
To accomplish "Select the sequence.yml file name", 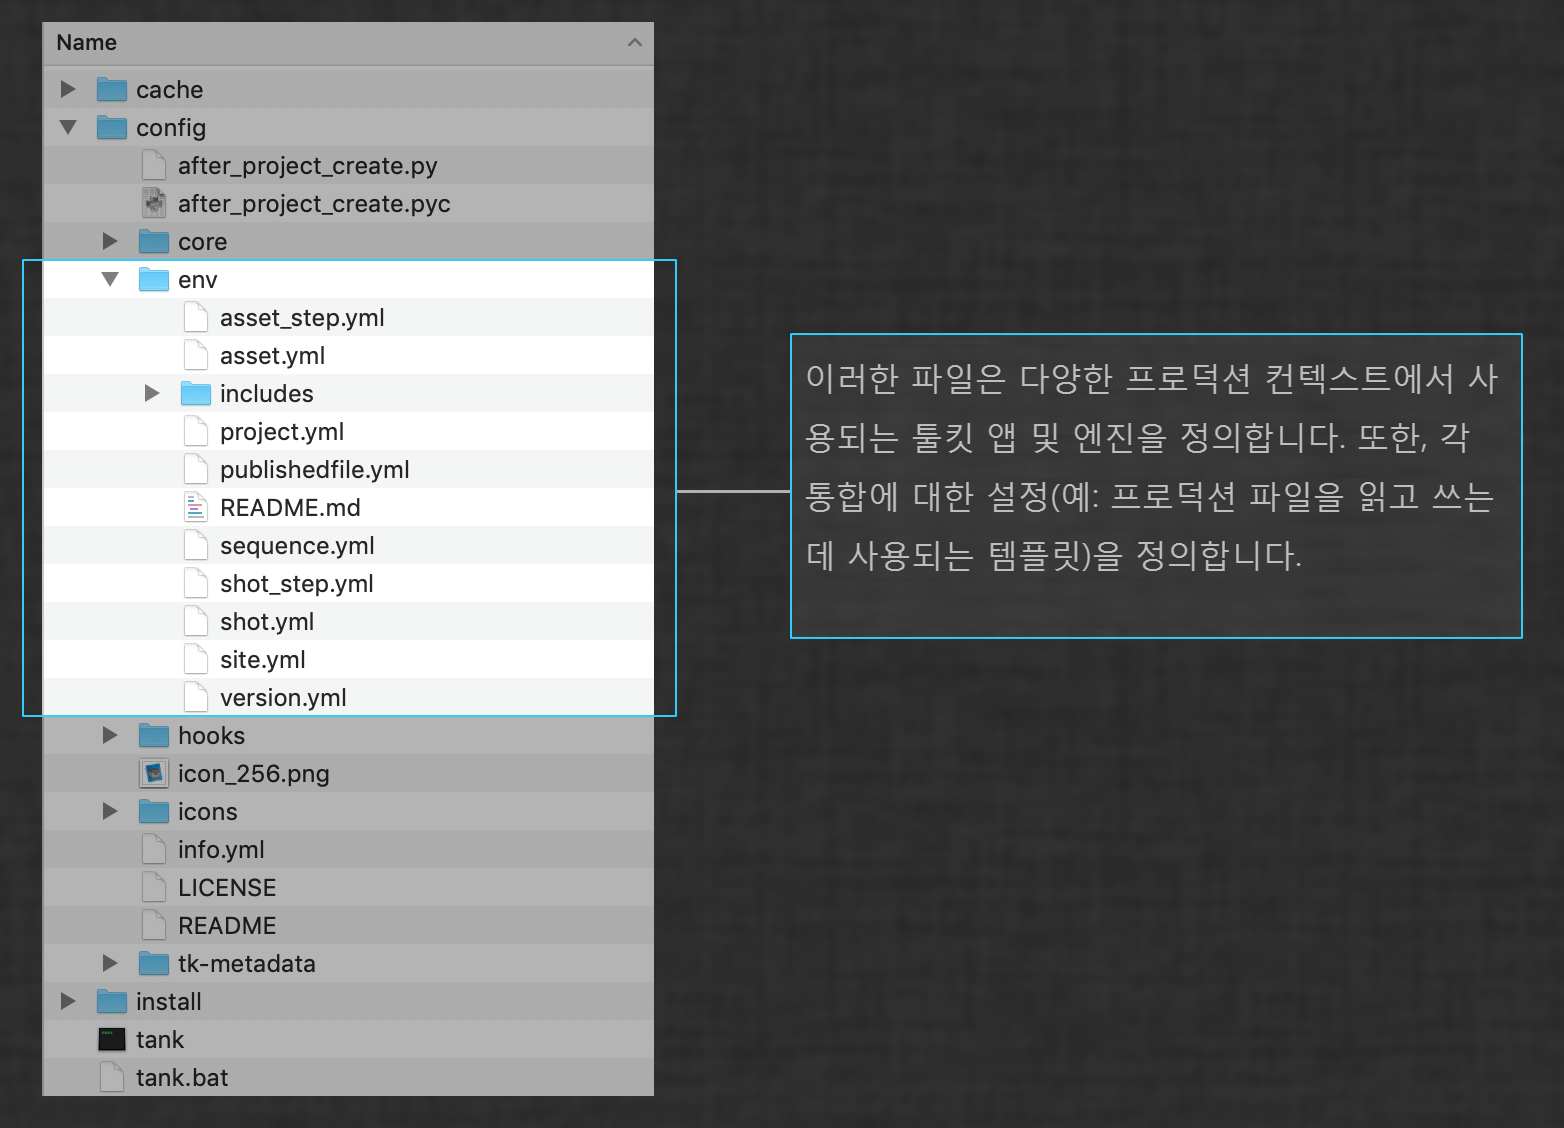I will tap(297, 546).
